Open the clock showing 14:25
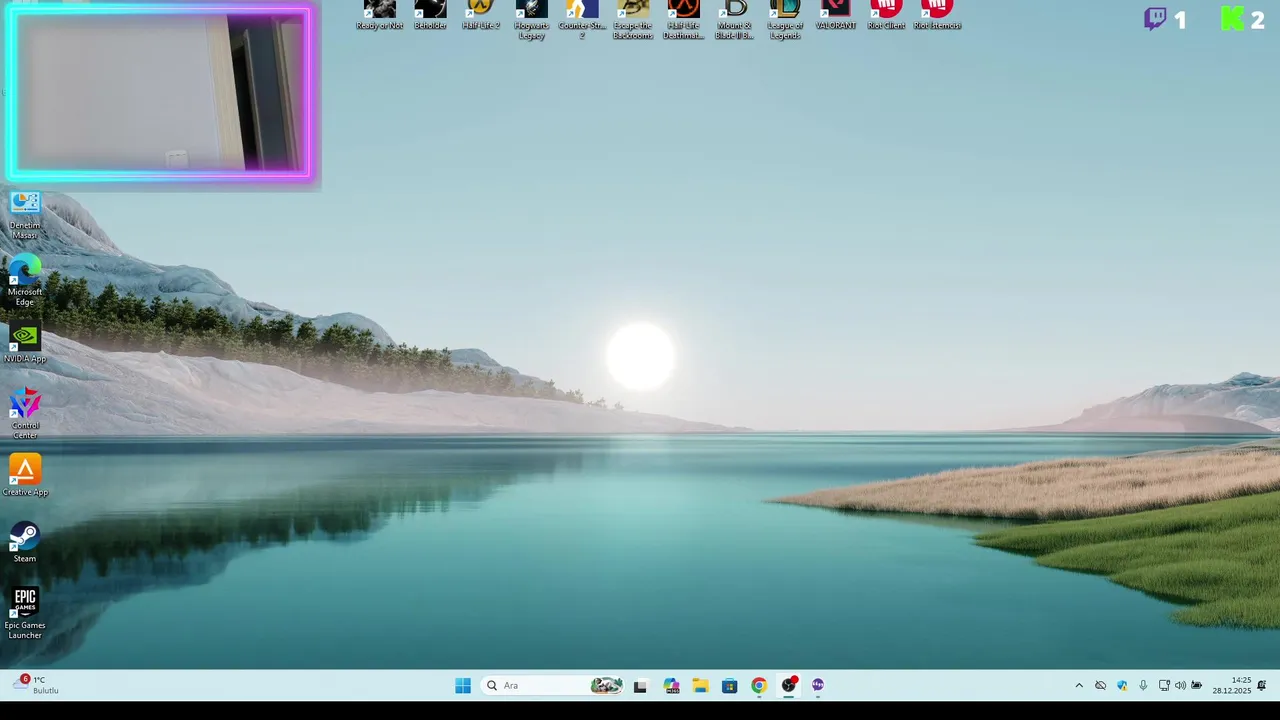Viewport: 1280px width, 720px height. pyautogui.click(x=1232, y=685)
